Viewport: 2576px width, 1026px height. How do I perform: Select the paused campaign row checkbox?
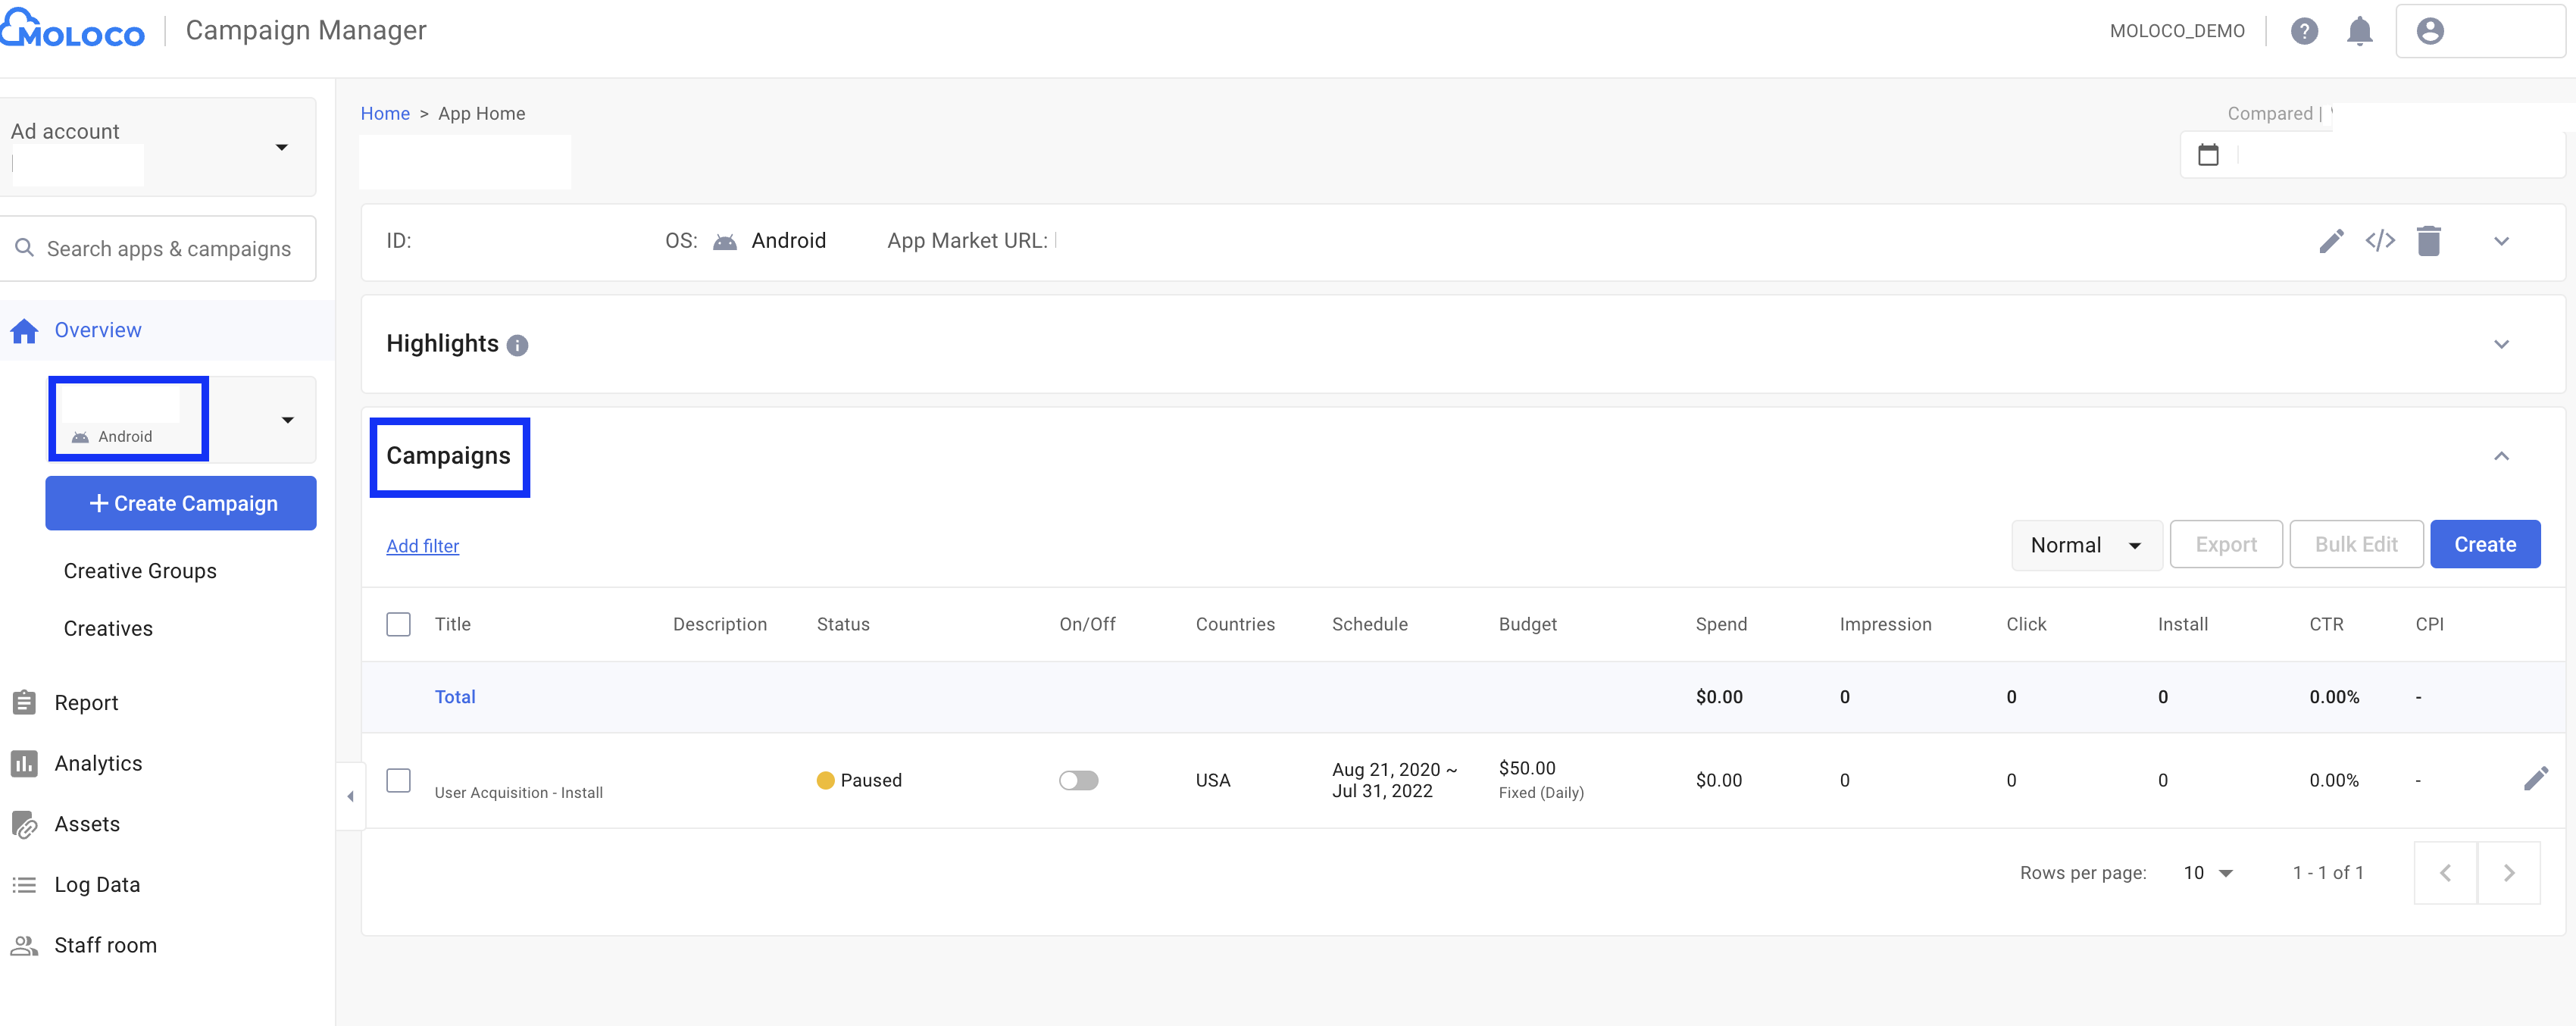click(x=398, y=780)
